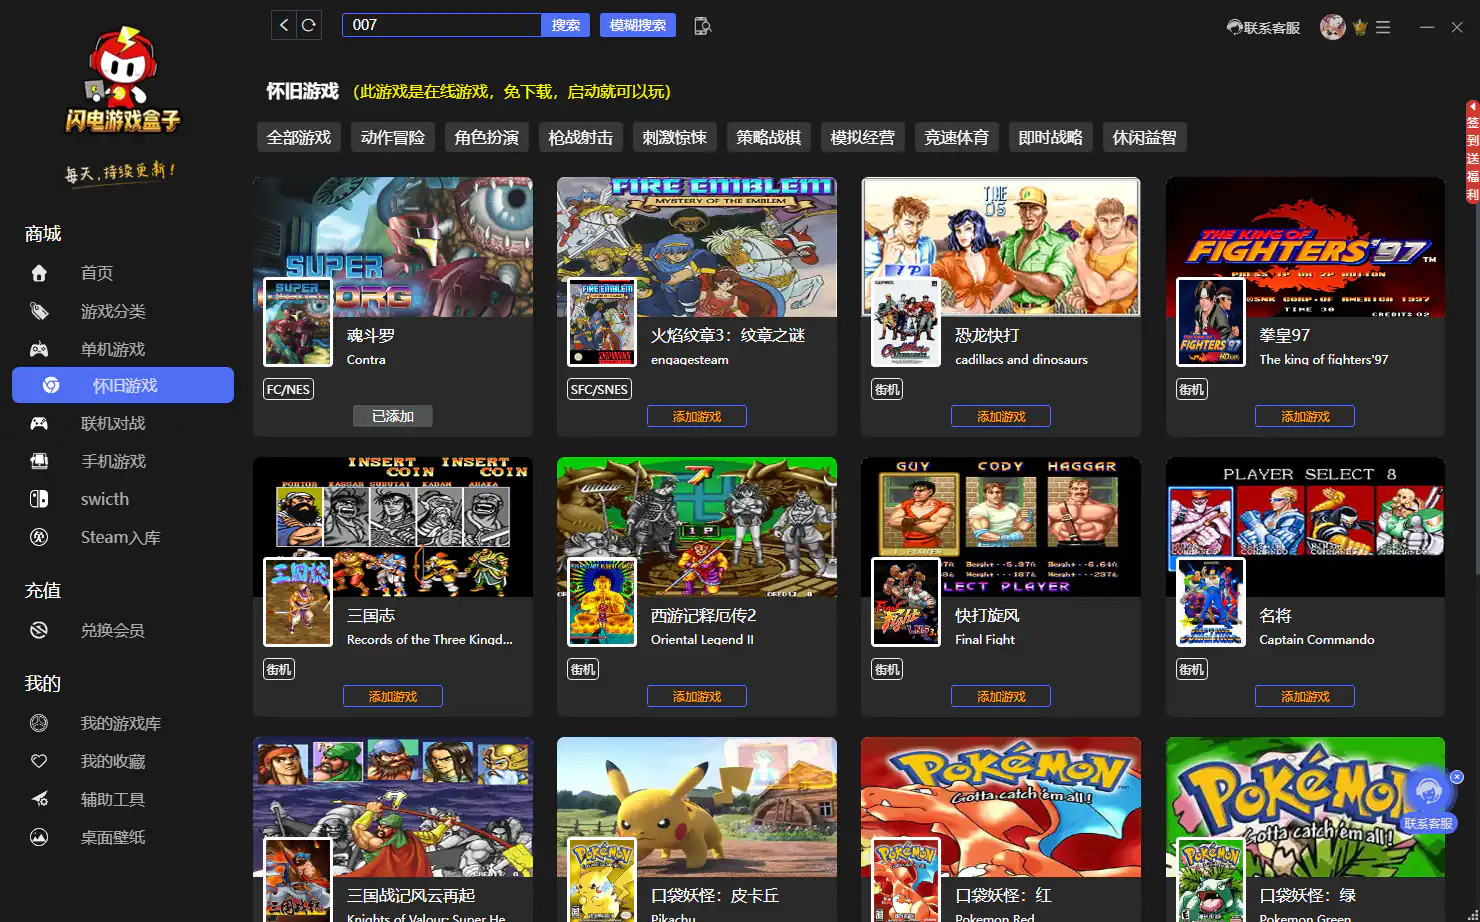Click the icon beside 手机游戏
The height and width of the screenshot is (922, 1480).
pyautogui.click(x=39, y=462)
